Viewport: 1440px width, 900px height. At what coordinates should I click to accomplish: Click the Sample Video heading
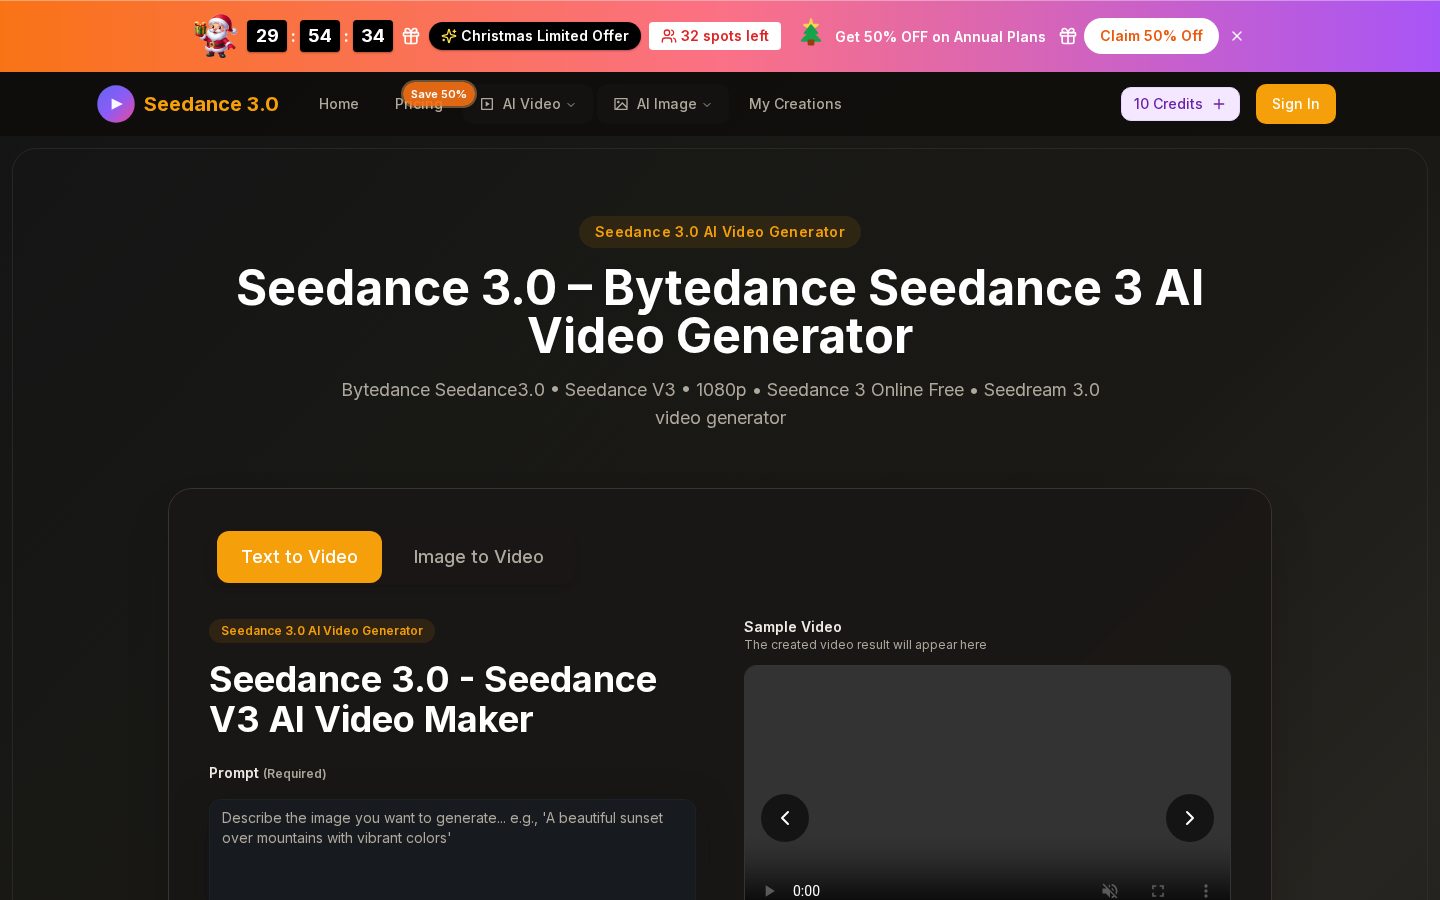pyautogui.click(x=793, y=627)
